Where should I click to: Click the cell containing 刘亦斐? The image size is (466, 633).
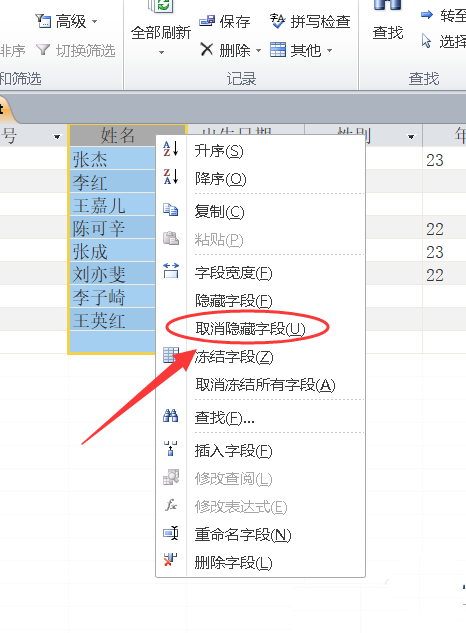click(112, 274)
